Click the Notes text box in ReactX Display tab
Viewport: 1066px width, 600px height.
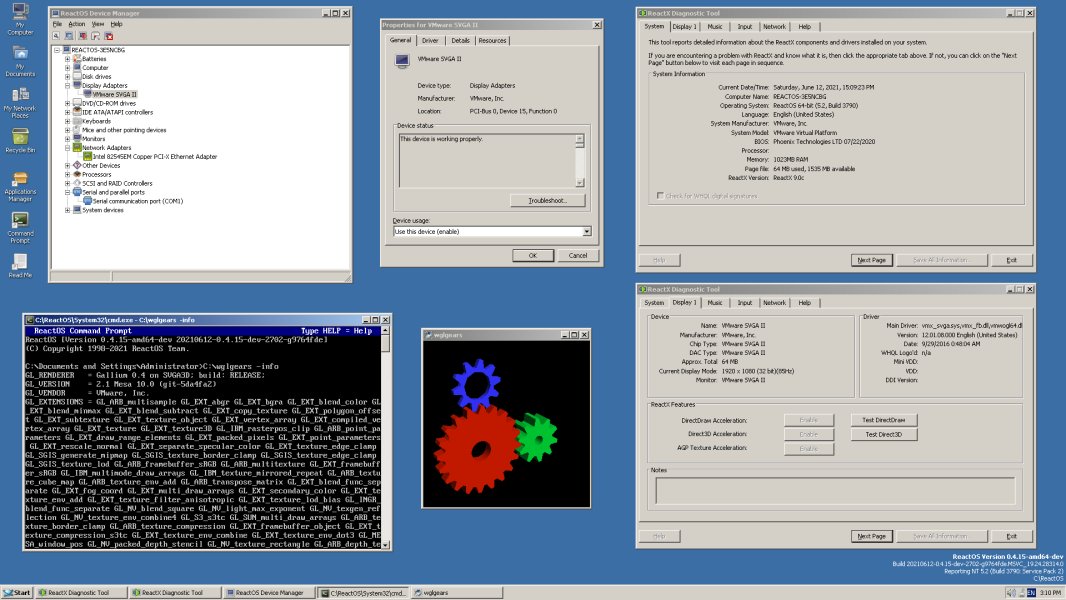coord(835,491)
